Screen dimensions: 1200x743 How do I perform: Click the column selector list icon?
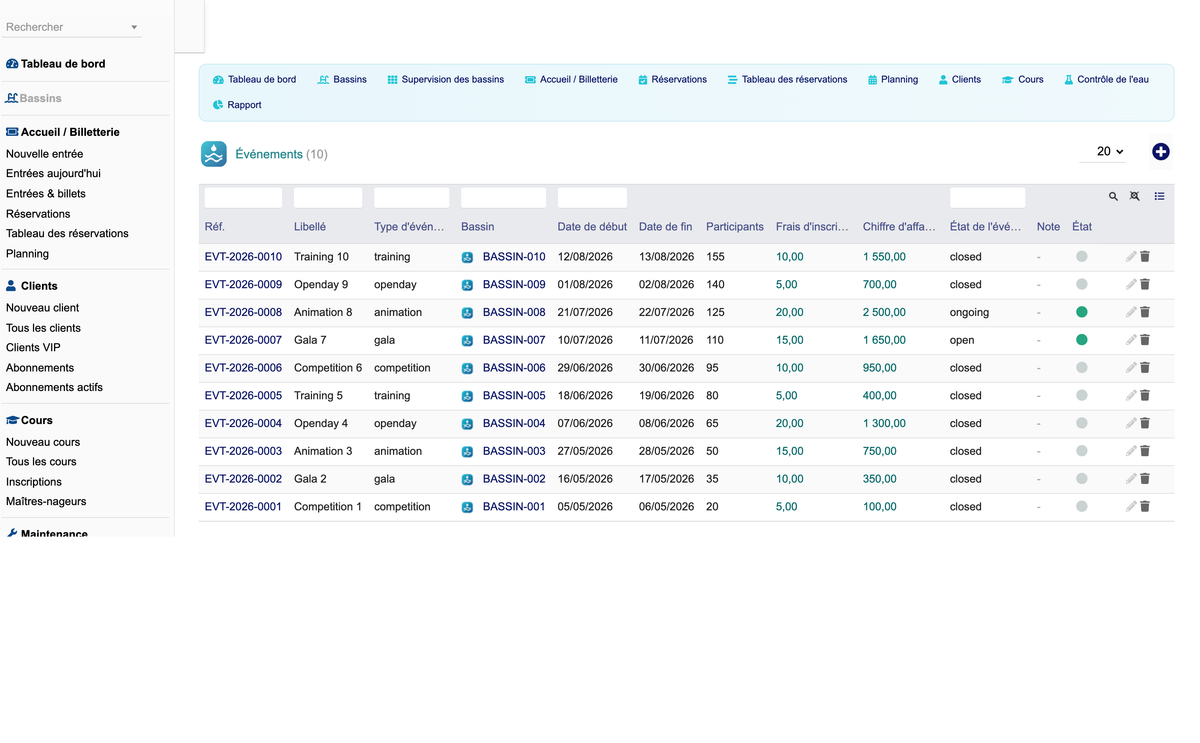click(x=1159, y=197)
